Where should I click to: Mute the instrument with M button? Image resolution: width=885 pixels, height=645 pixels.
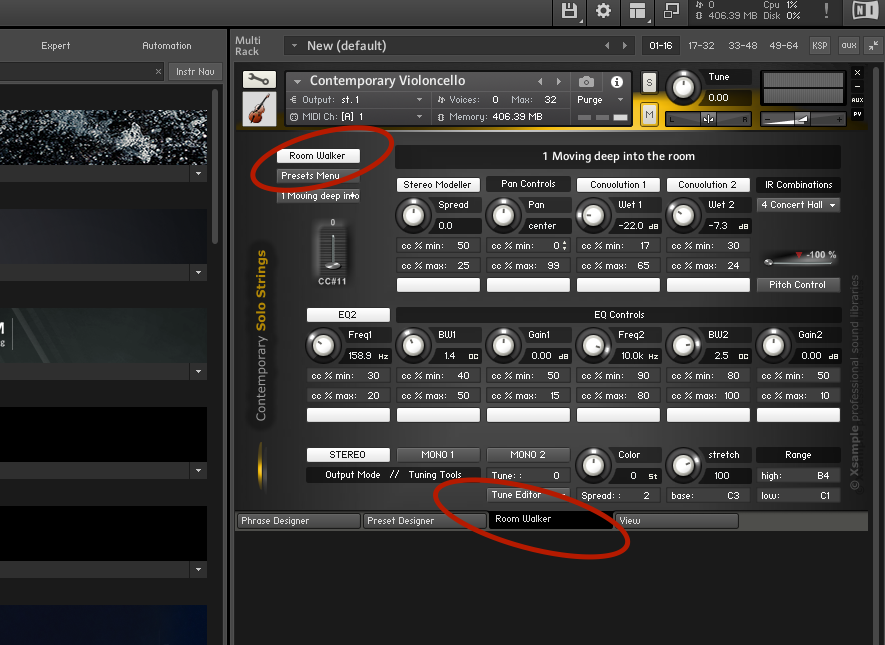(649, 115)
